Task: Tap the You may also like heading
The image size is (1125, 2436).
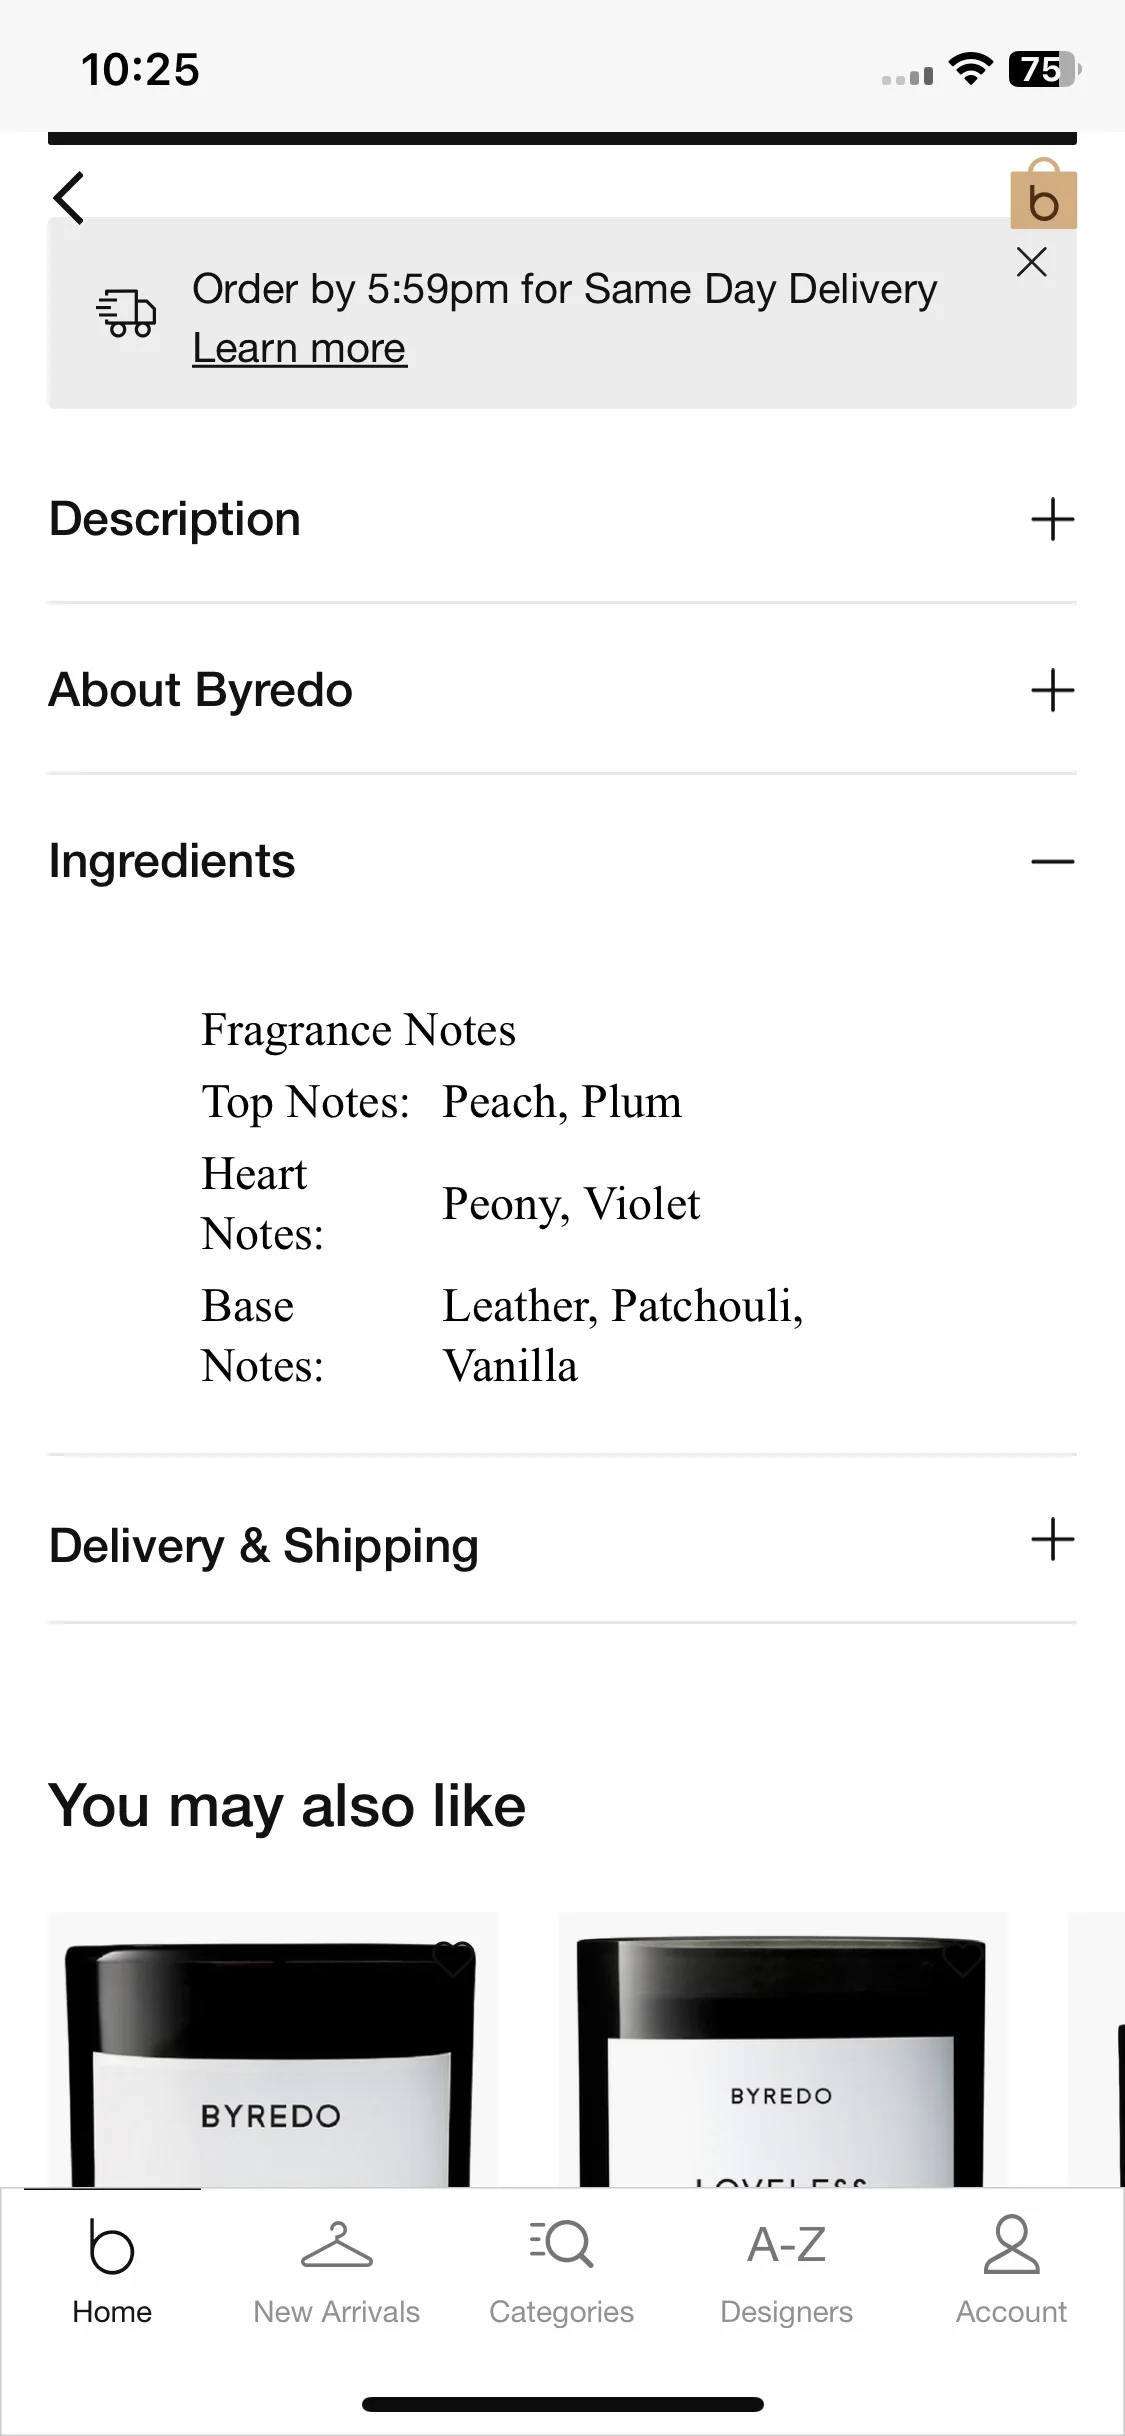Action: point(287,1806)
